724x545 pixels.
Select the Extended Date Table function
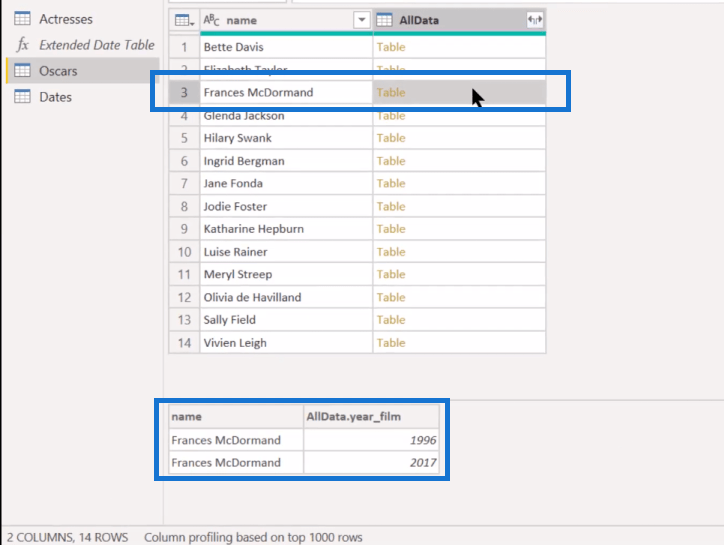tap(97, 45)
